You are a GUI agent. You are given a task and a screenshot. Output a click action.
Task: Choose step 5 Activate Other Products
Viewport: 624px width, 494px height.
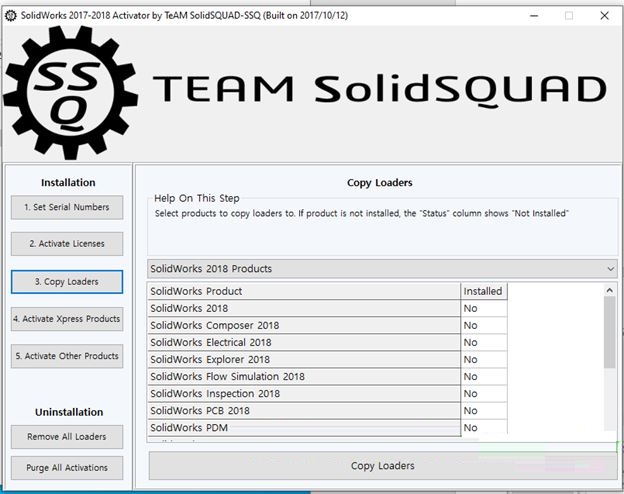click(67, 356)
